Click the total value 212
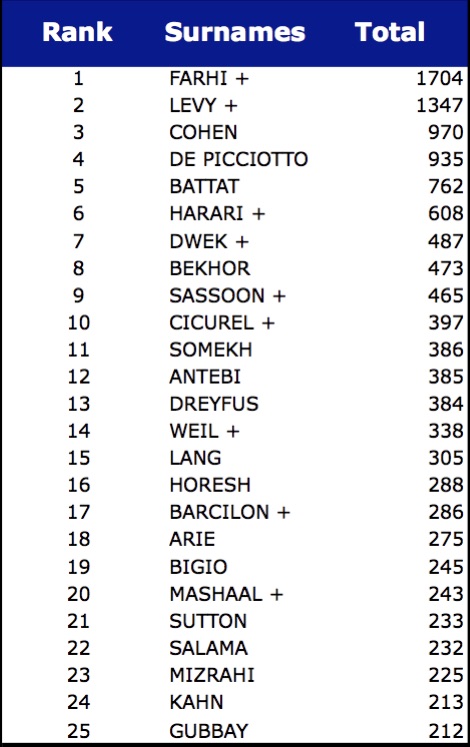Viewport: 470px width, 747px height. tap(446, 731)
